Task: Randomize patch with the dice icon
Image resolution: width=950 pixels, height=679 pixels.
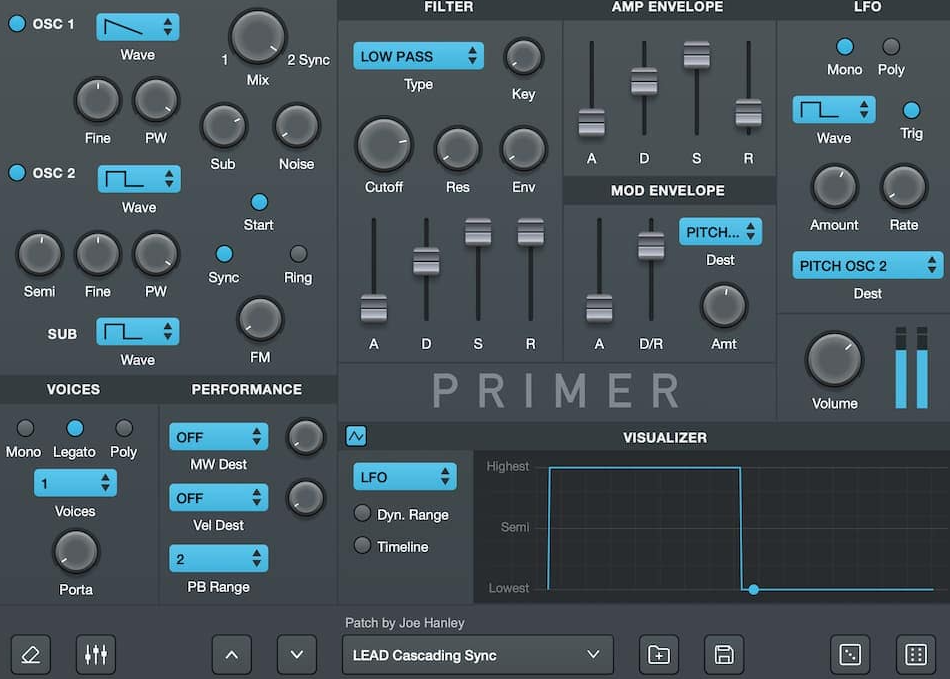Action: 850,655
